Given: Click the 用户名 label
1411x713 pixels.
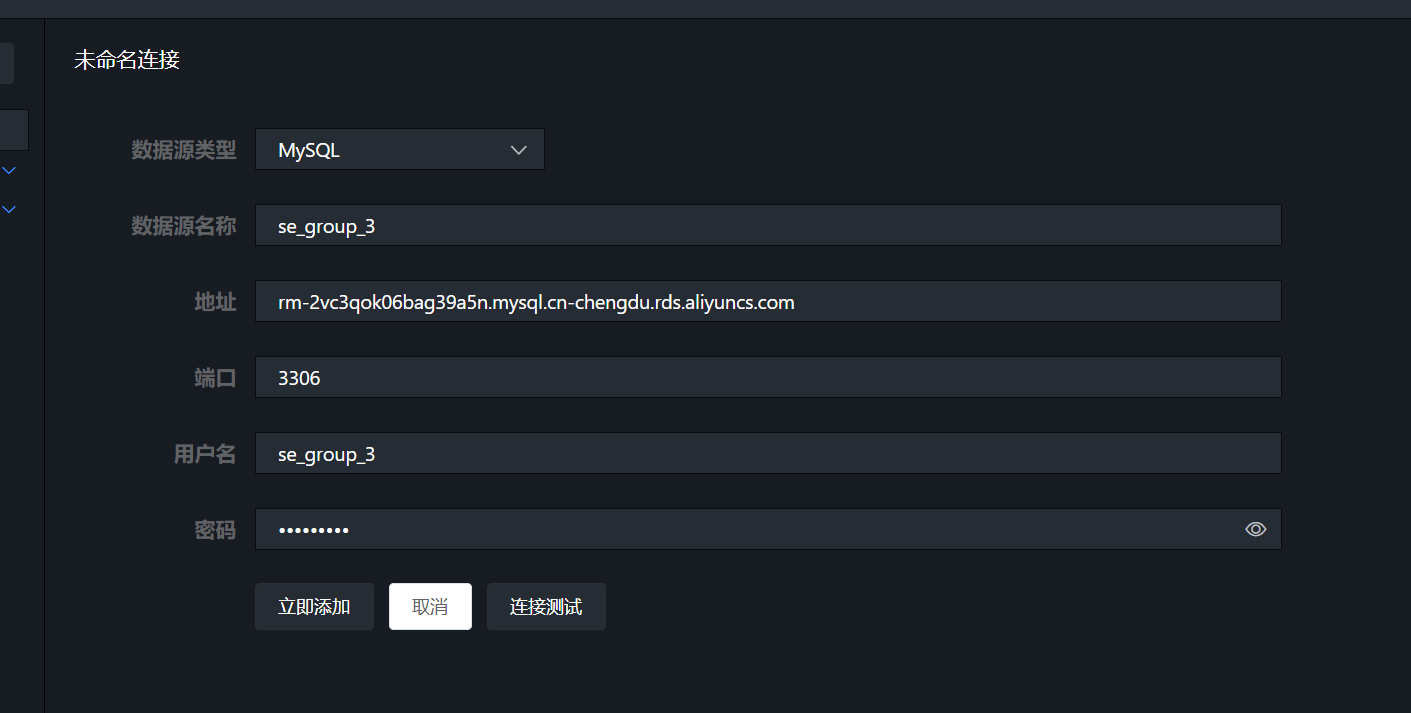Looking at the screenshot, I should [x=205, y=454].
